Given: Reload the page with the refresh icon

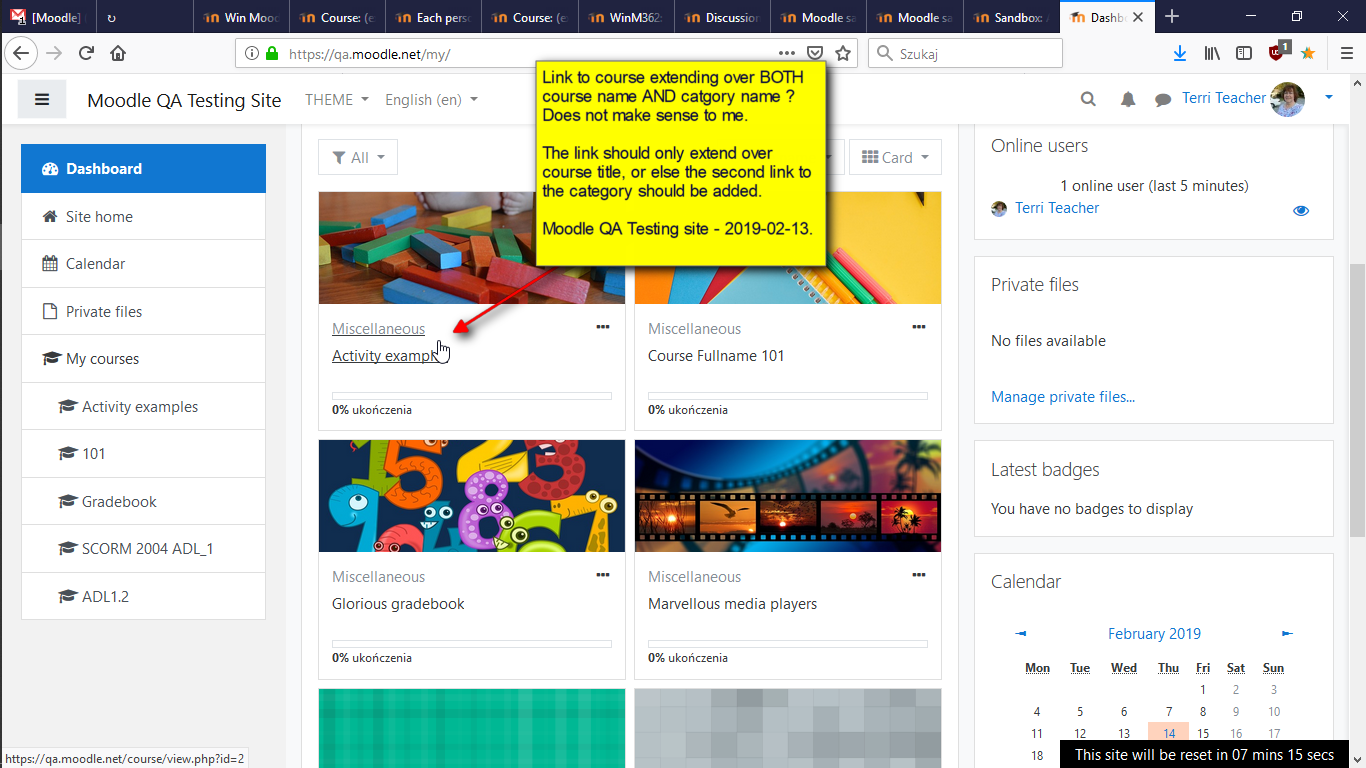Looking at the screenshot, I should point(87,54).
